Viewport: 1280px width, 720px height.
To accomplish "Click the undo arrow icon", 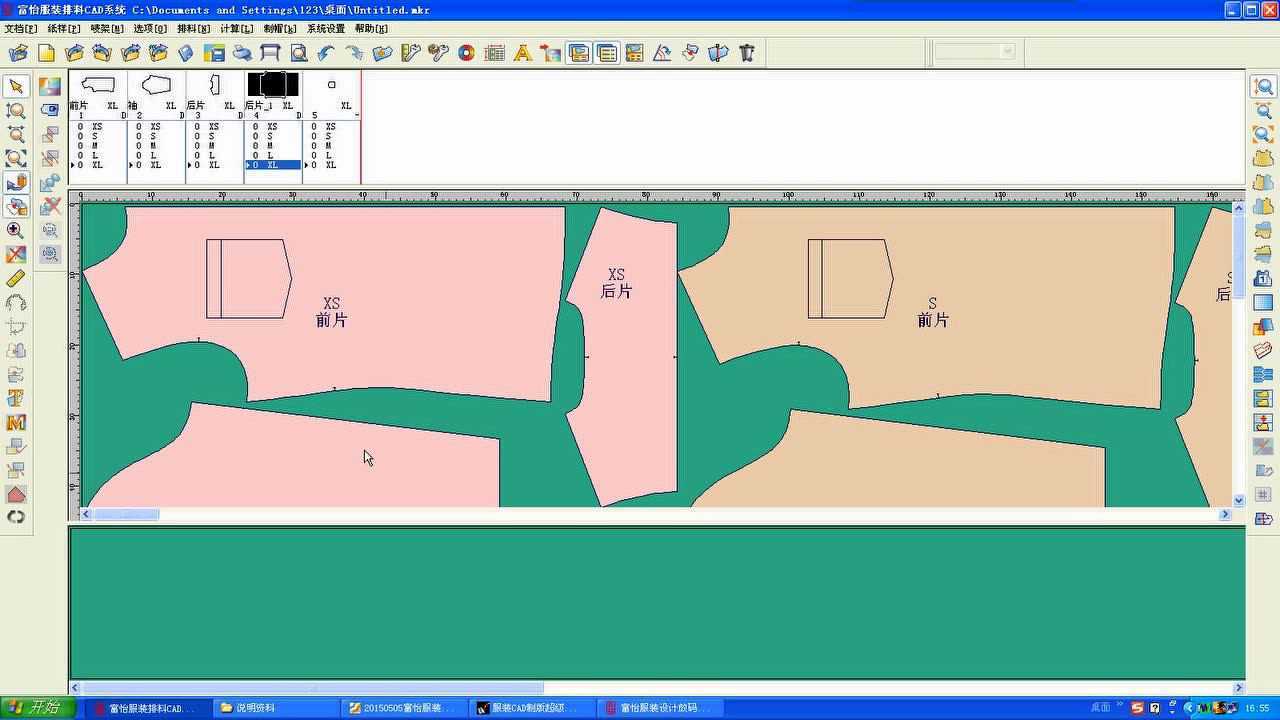I will pyautogui.click(x=326, y=53).
